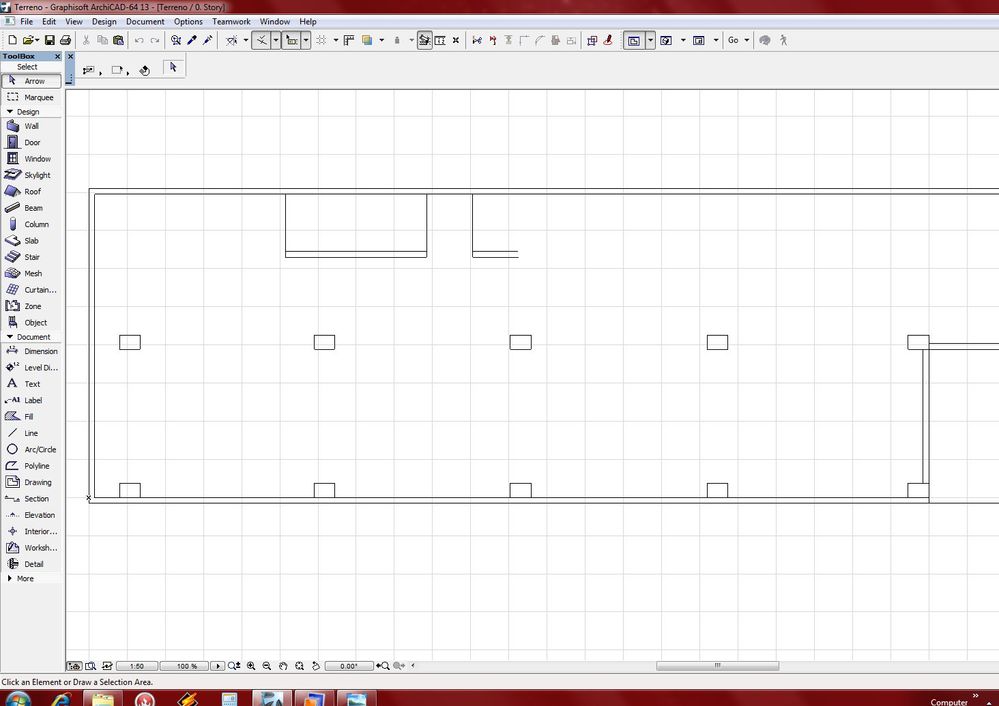Choose the Roof tool
This screenshot has height=706, width=999.
pyautogui.click(x=31, y=192)
